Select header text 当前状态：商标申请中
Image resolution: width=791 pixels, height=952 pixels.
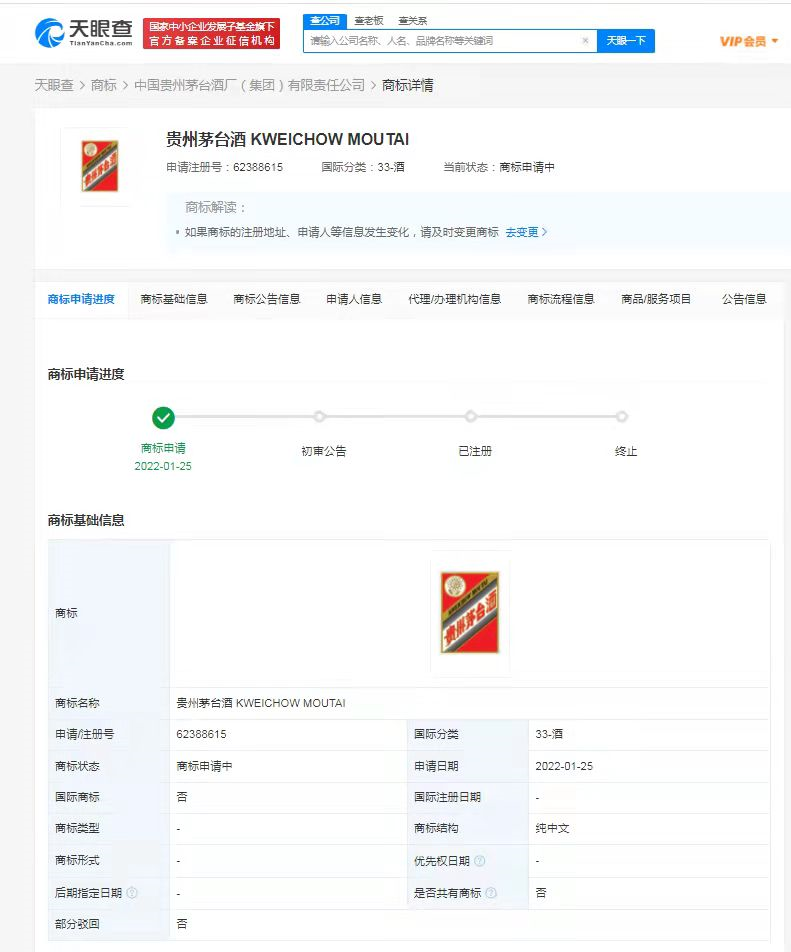coord(499,168)
